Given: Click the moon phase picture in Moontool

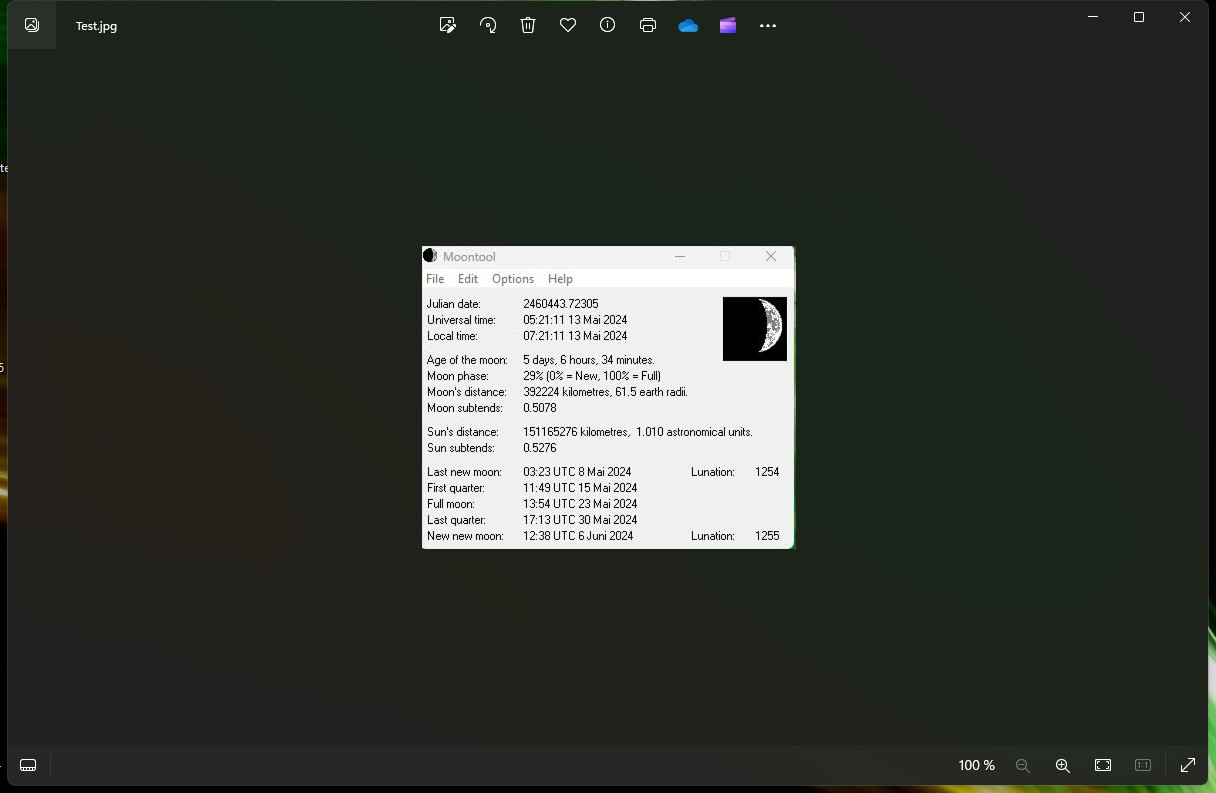Looking at the screenshot, I should pos(755,328).
